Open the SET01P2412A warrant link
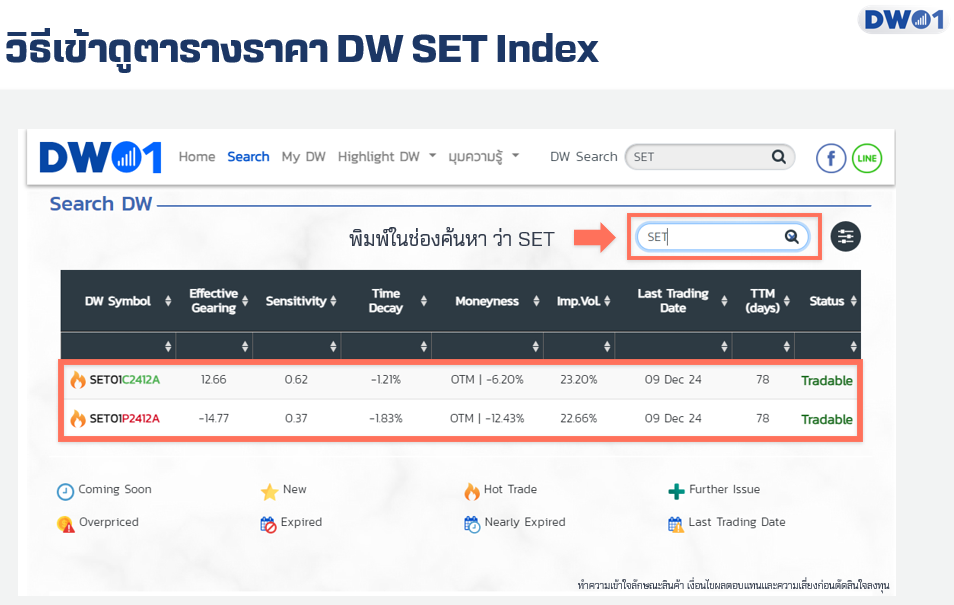The image size is (954, 605). pyautogui.click(x=125, y=419)
